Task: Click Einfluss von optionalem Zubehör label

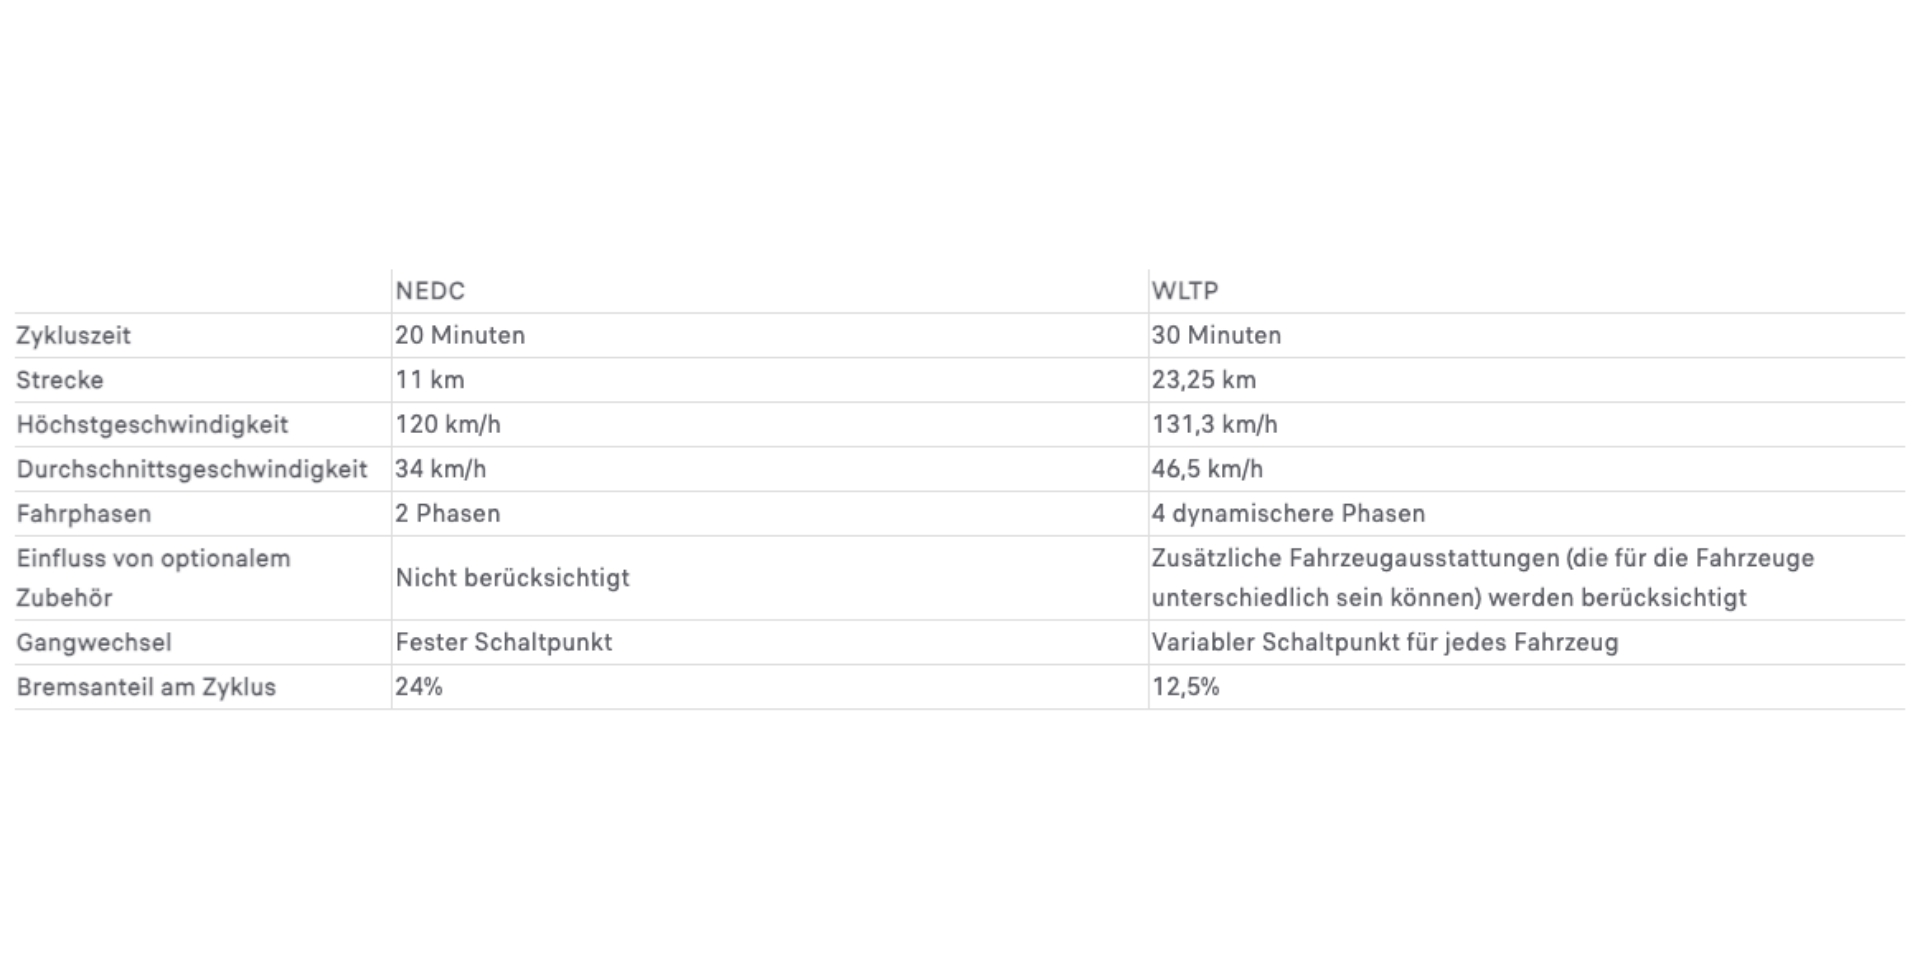Action: (153, 578)
